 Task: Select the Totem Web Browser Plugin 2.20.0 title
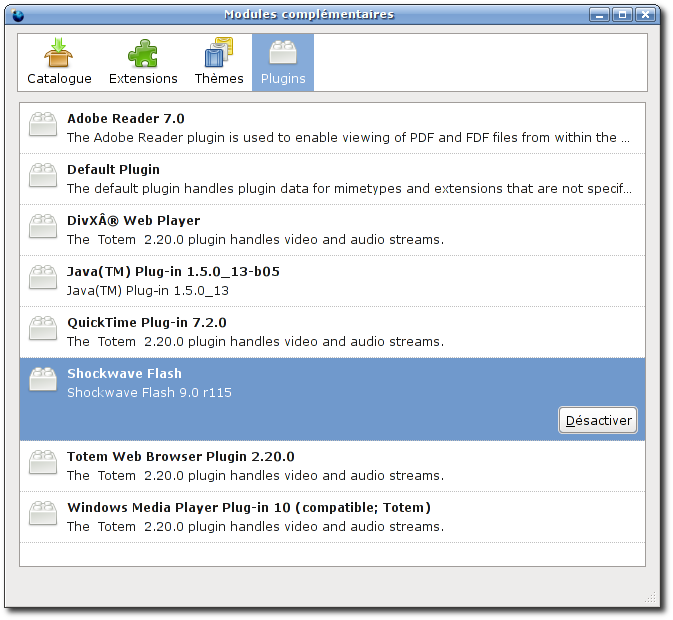point(181,457)
